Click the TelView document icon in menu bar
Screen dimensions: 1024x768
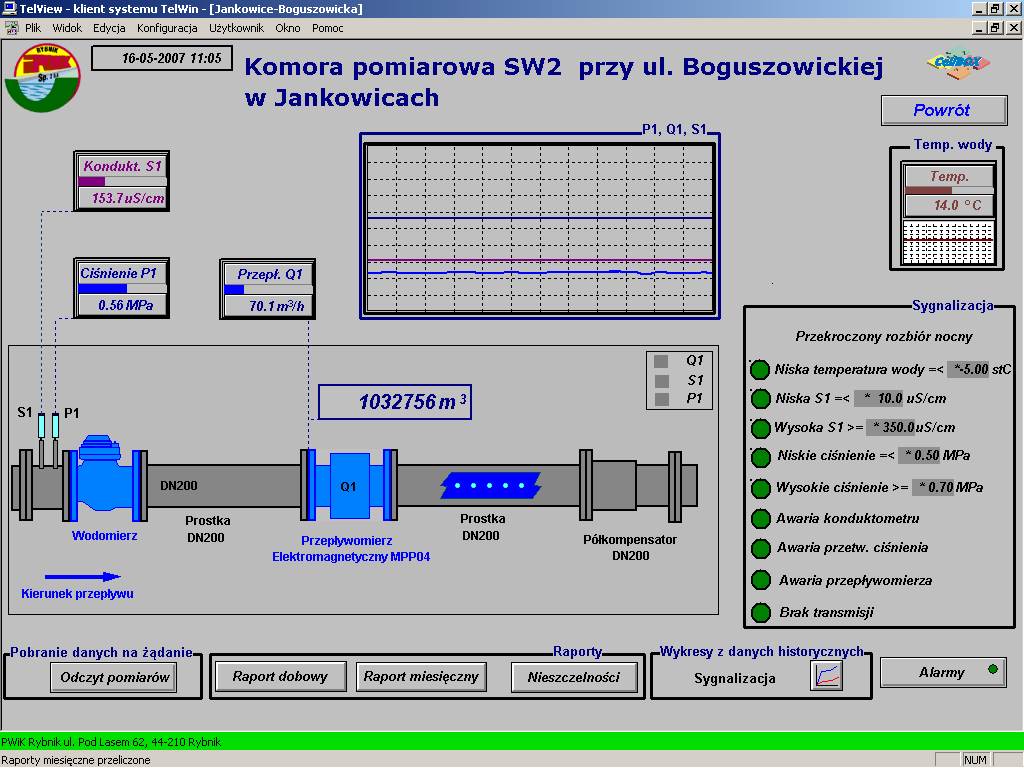11,28
